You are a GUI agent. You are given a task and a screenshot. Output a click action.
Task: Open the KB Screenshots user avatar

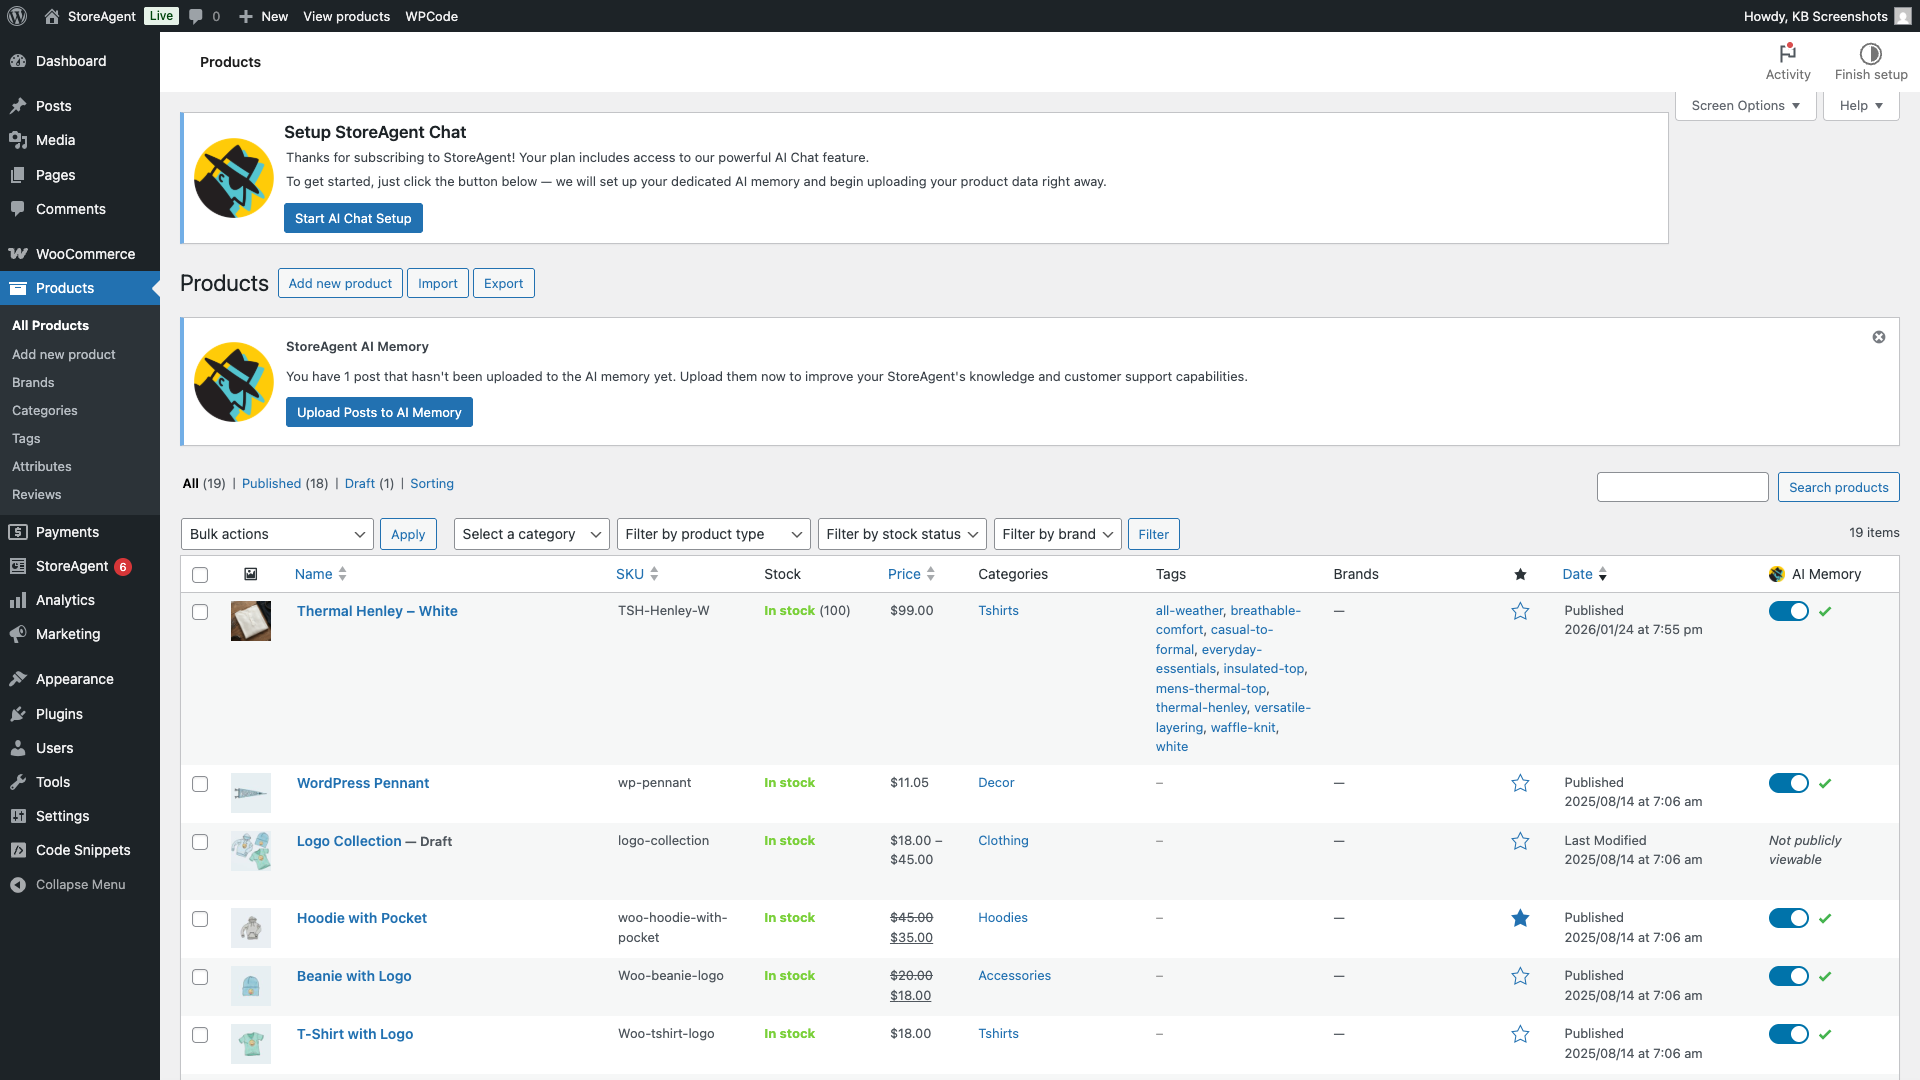click(1903, 16)
